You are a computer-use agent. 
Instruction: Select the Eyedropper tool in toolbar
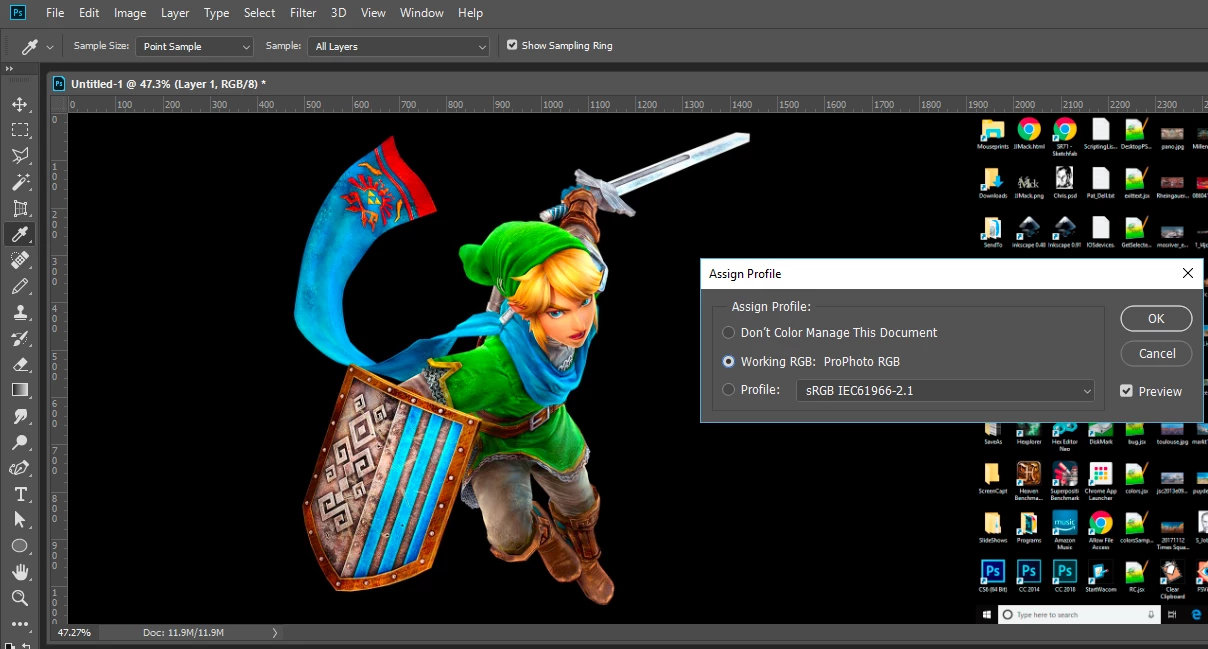[x=20, y=234]
